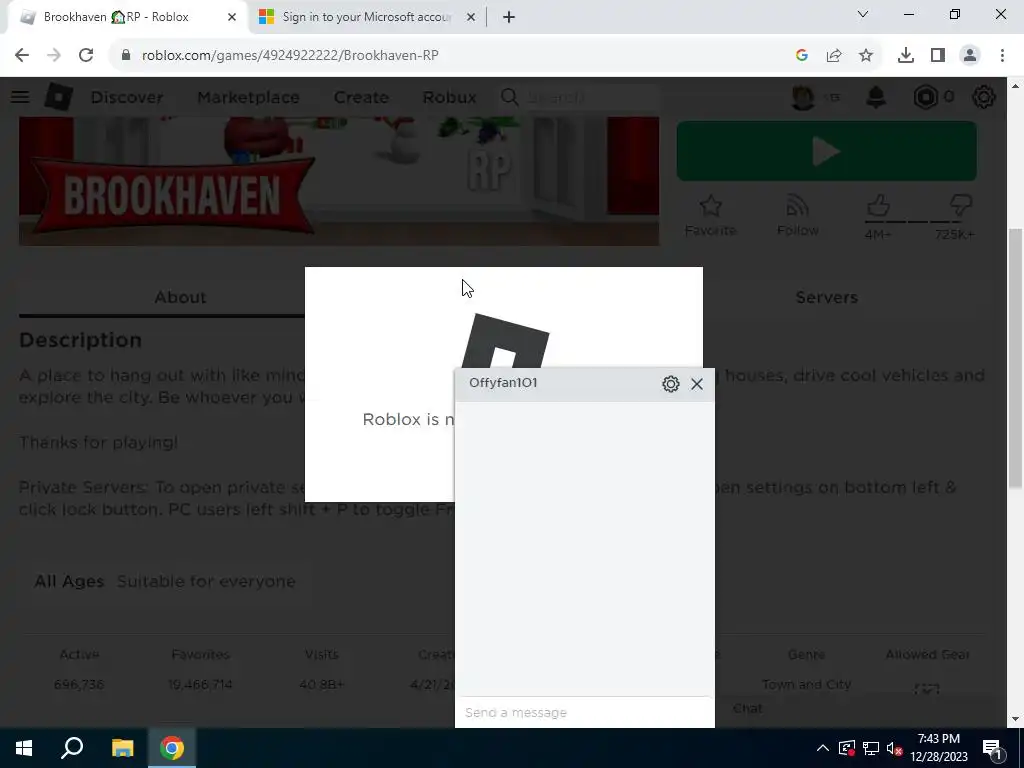Click the Send a message field
The height and width of the screenshot is (768, 1024).
coord(584,712)
